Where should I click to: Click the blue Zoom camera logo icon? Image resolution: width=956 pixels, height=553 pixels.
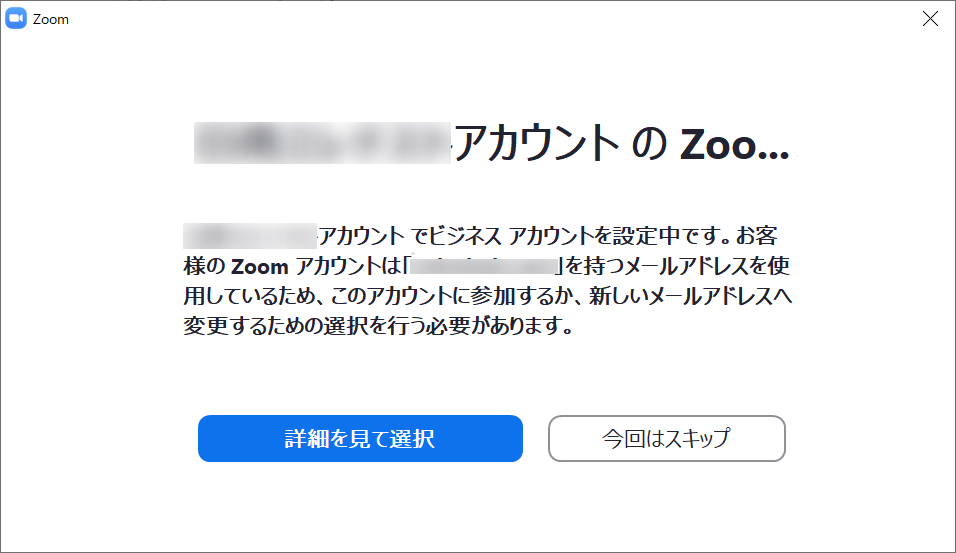(x=16, y=19)
